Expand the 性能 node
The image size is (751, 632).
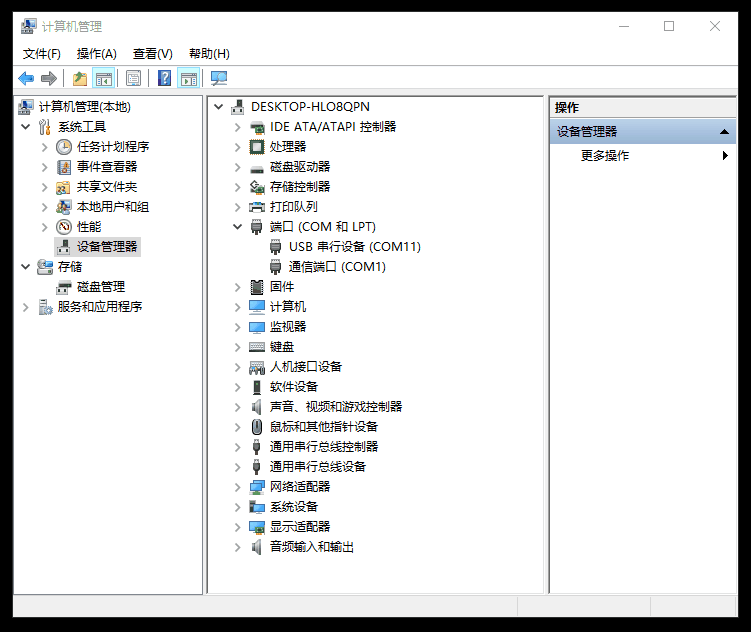pyautogui.click(x=45, y=227)
